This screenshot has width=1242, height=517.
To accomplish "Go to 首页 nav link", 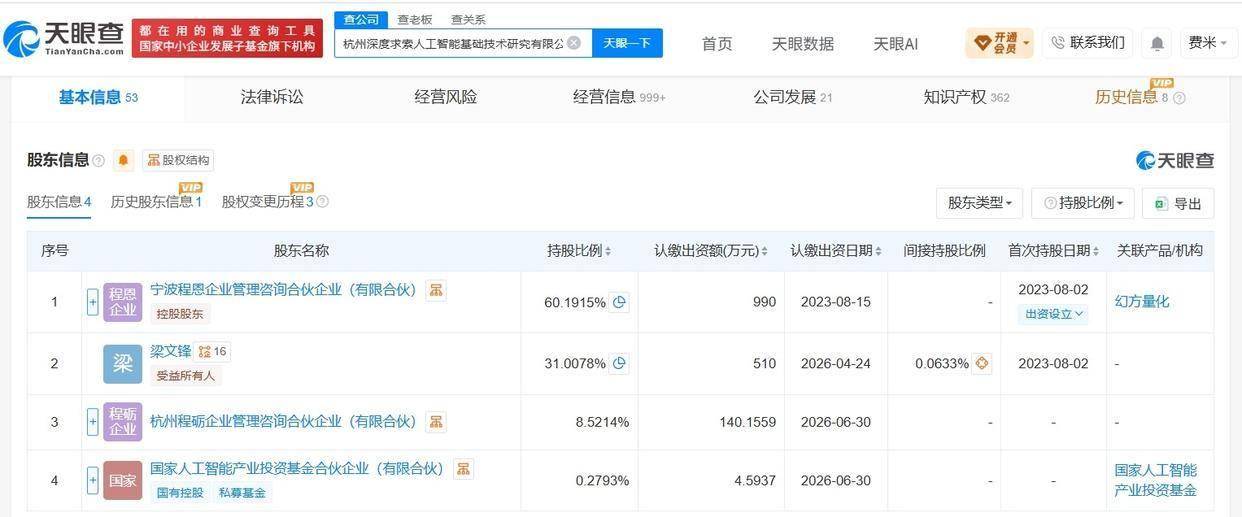I will click(x=717, y=44).
